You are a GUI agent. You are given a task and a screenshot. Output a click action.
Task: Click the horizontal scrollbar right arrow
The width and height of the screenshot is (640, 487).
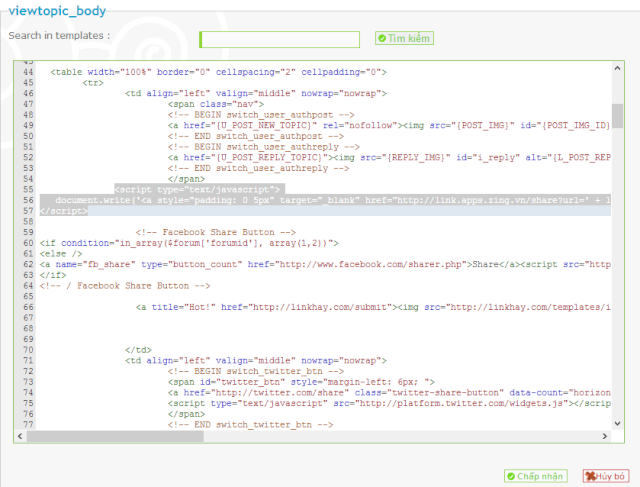coord(604,436)
